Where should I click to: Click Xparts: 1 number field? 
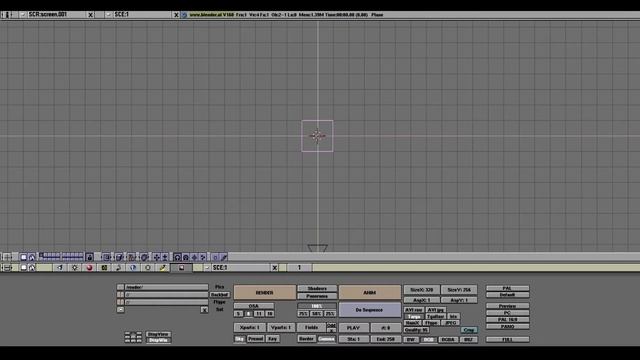[250, 327]
